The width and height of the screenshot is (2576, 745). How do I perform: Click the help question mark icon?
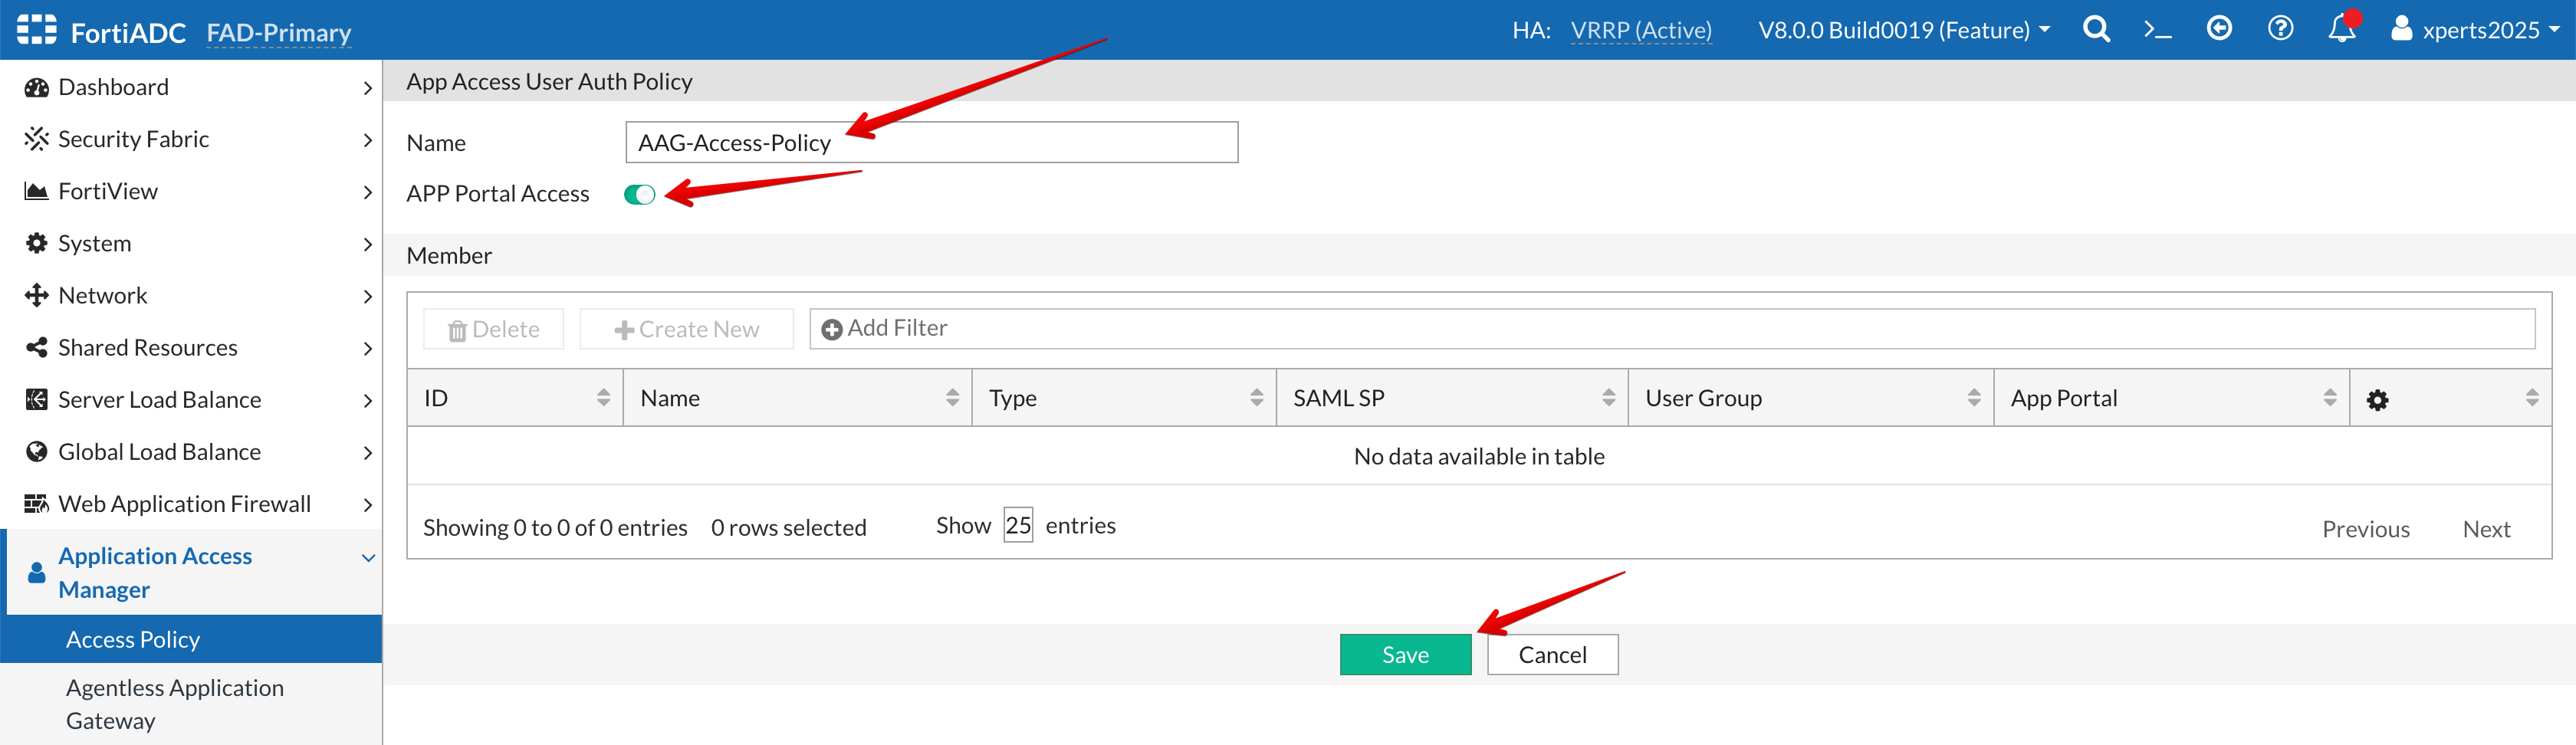(x=2280, y=29)
